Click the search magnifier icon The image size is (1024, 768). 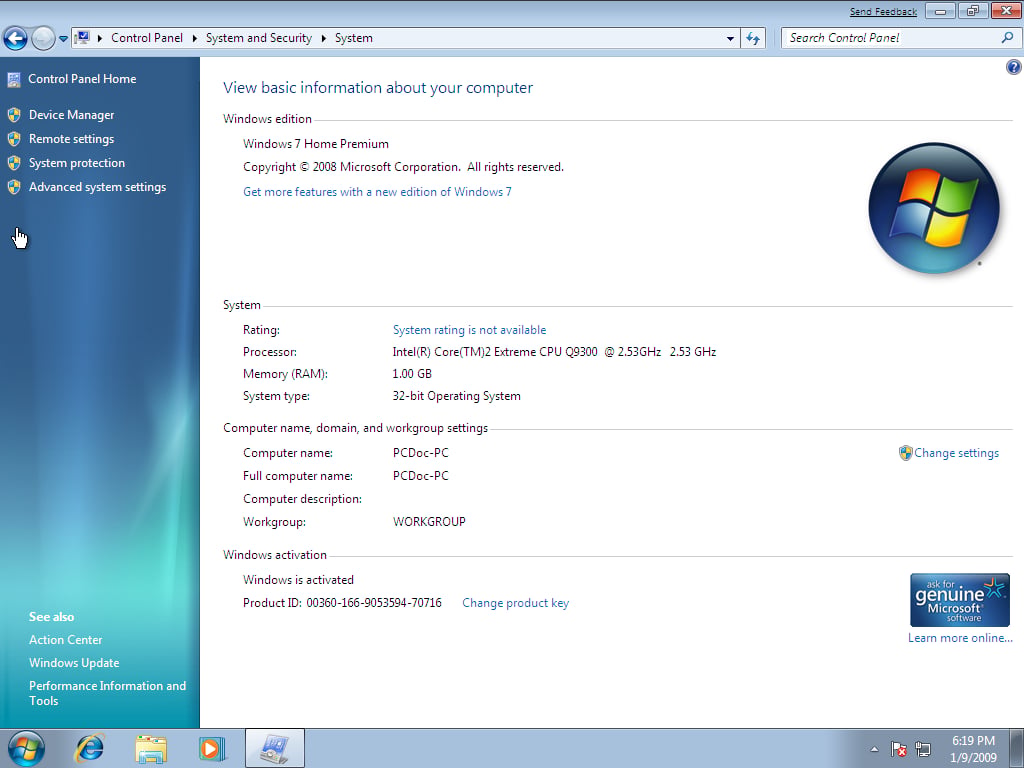pyautogui.click(x=1007, y=38)
